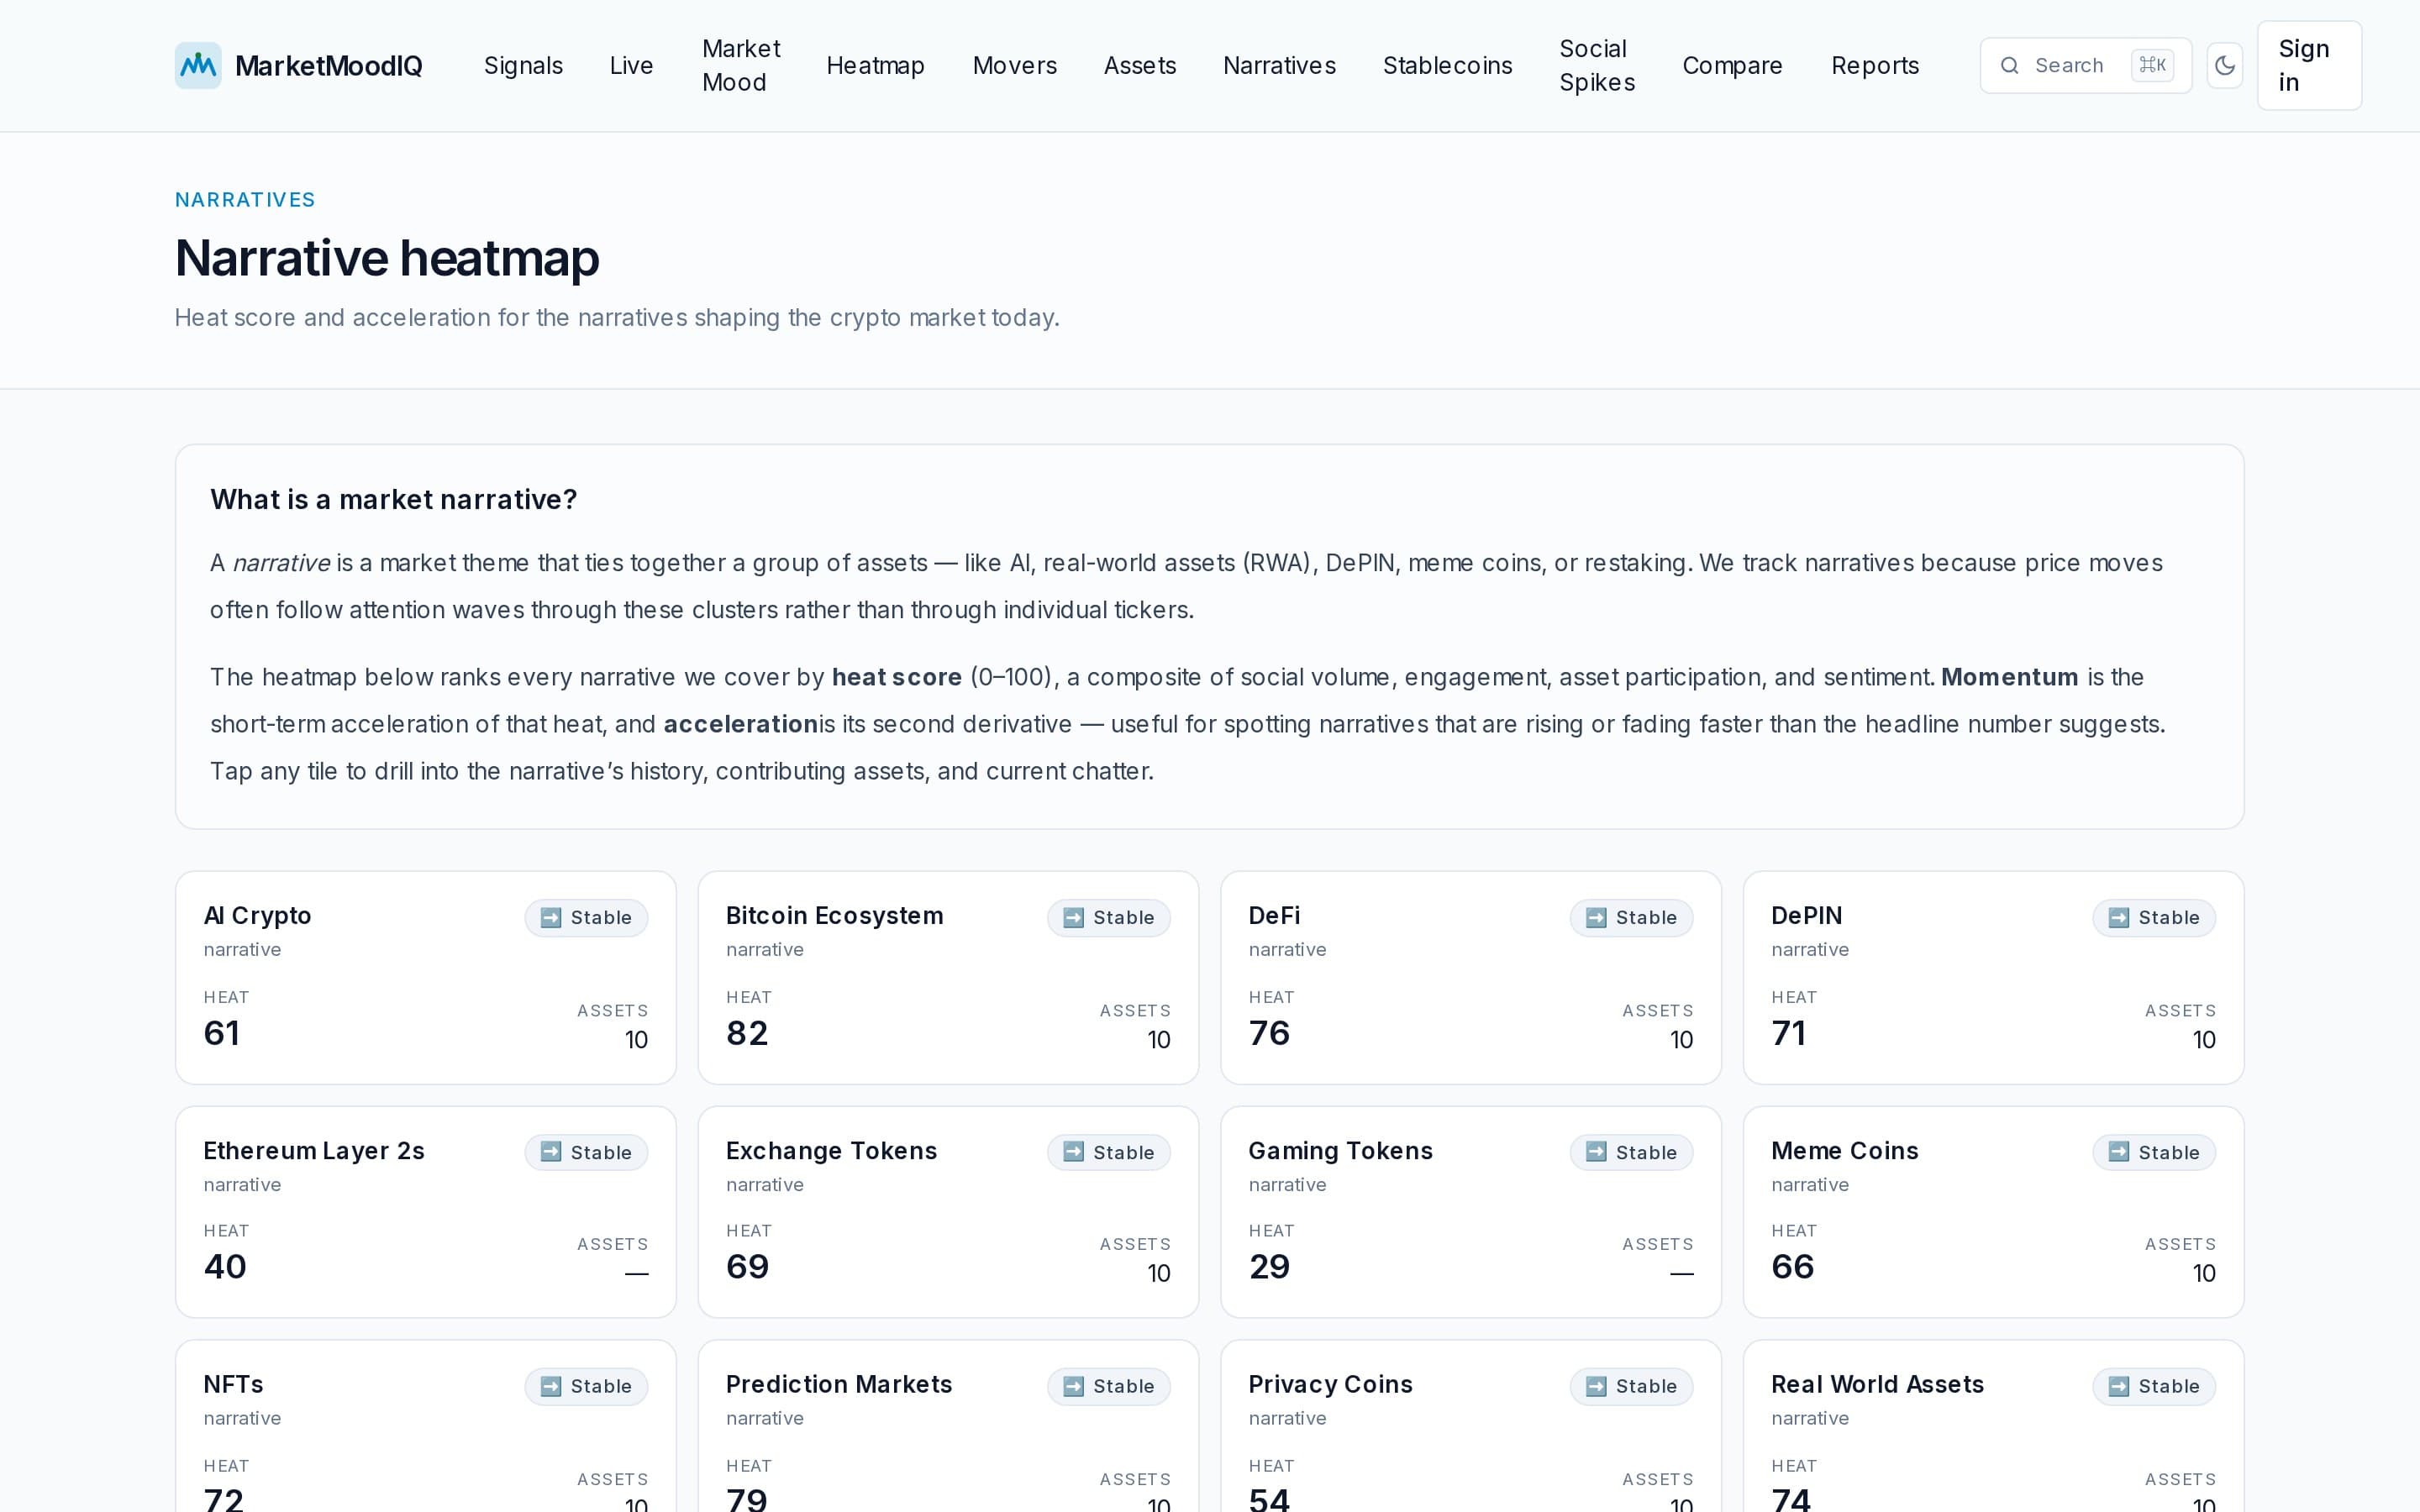Click the Stable arrow icon on Gaming Tokens
This screenshot has width=2420, height=1512.
[1596, 1152]
